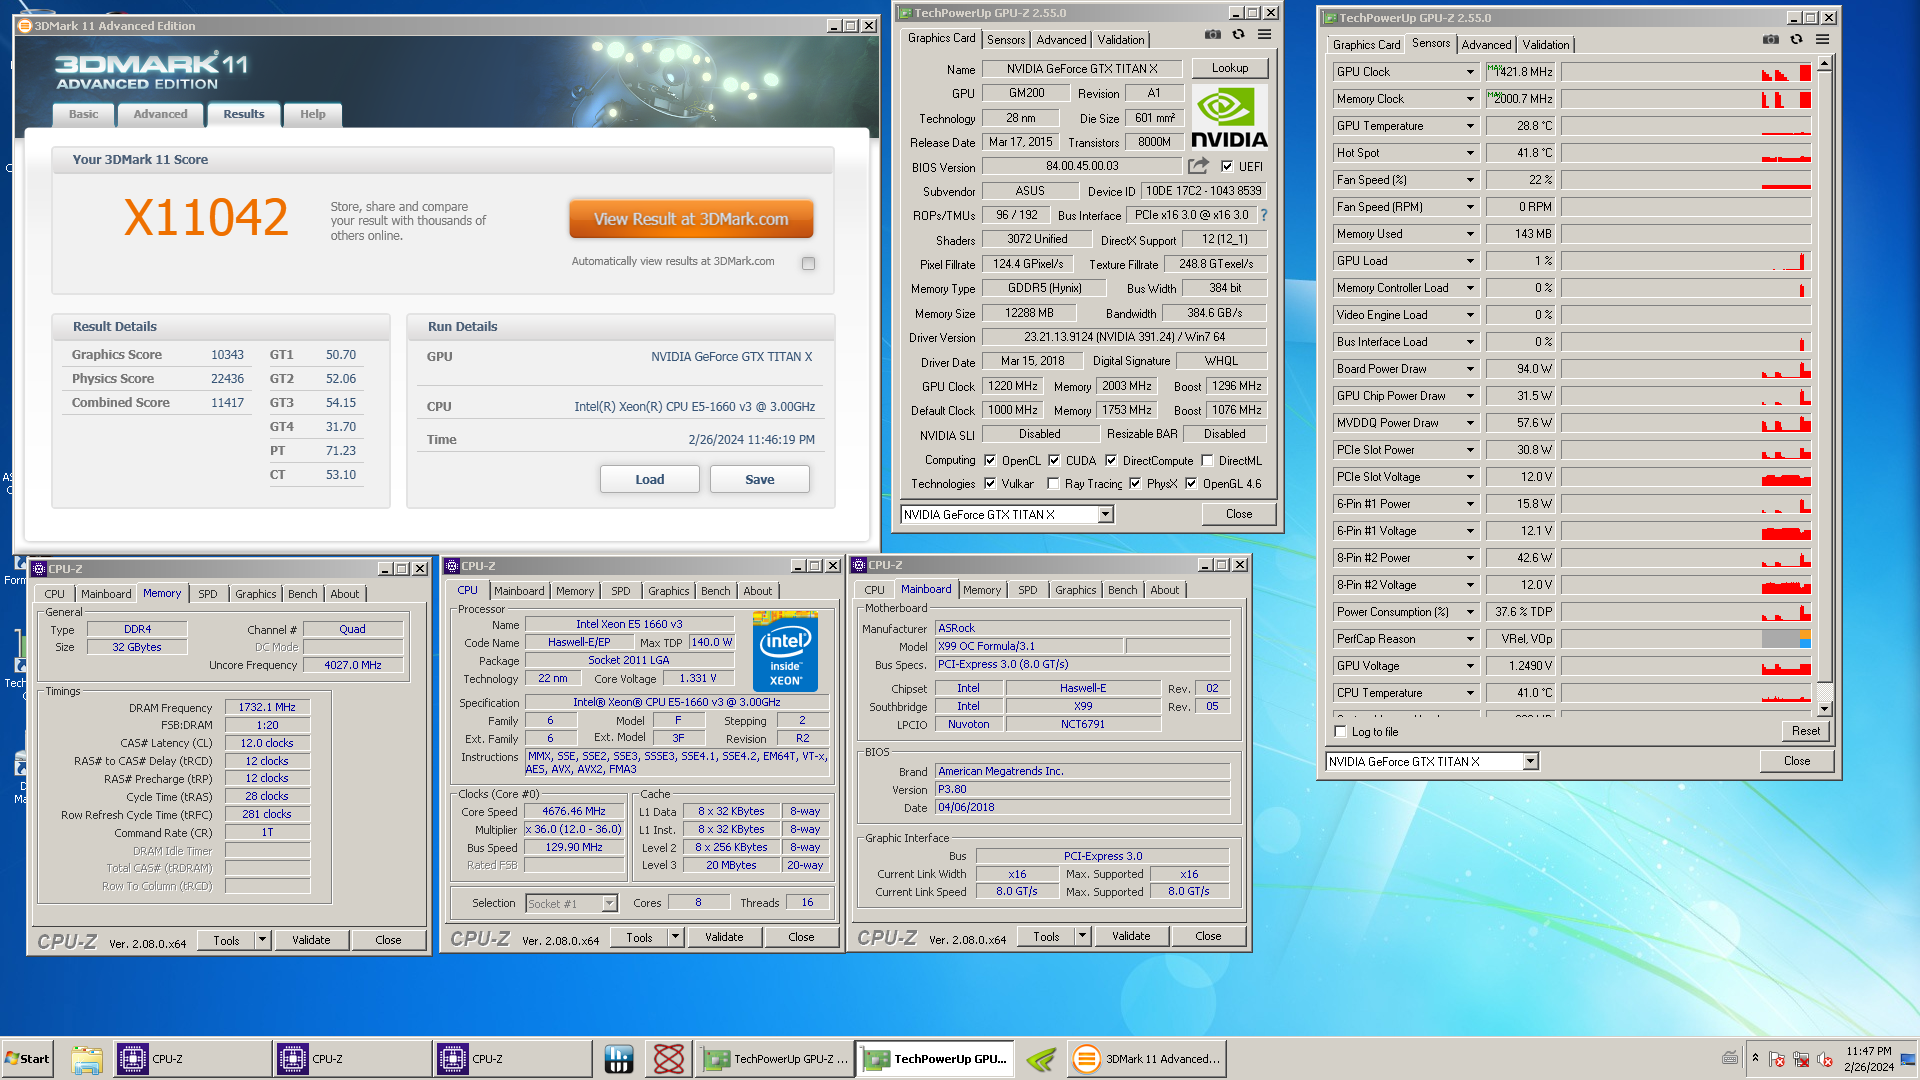This screenshot has height=1080, width=1920.
Task: Click GPU-Z Sensors scrollbar up arrow
Action: point(1824,64)
